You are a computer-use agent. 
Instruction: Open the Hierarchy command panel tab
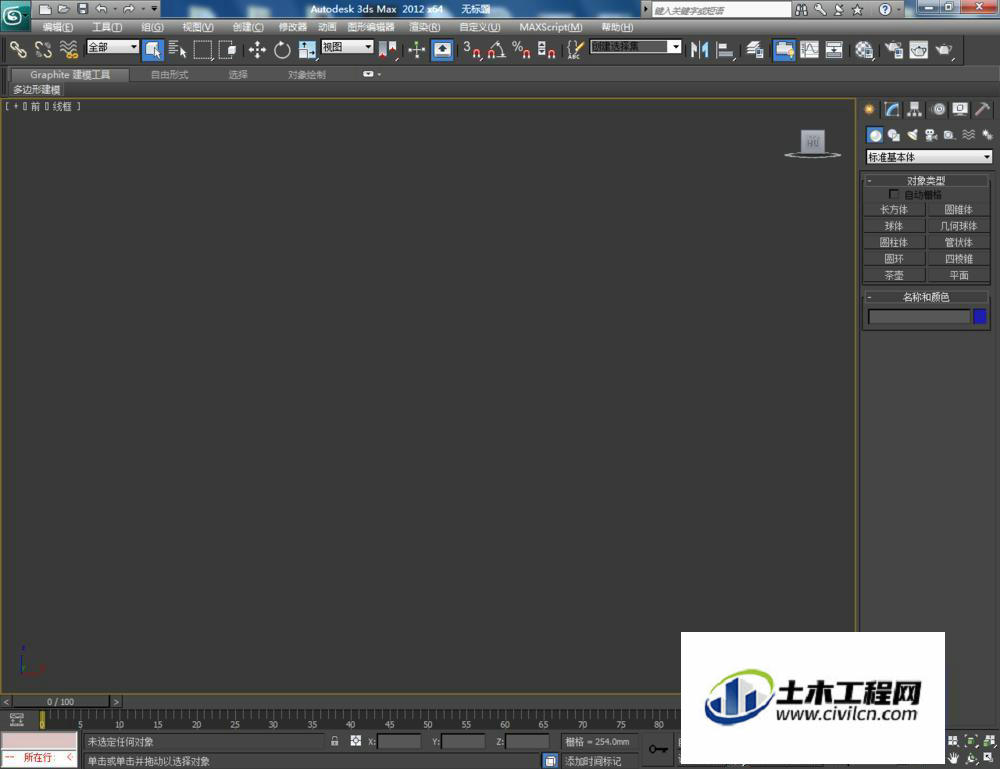coord(915,110)
